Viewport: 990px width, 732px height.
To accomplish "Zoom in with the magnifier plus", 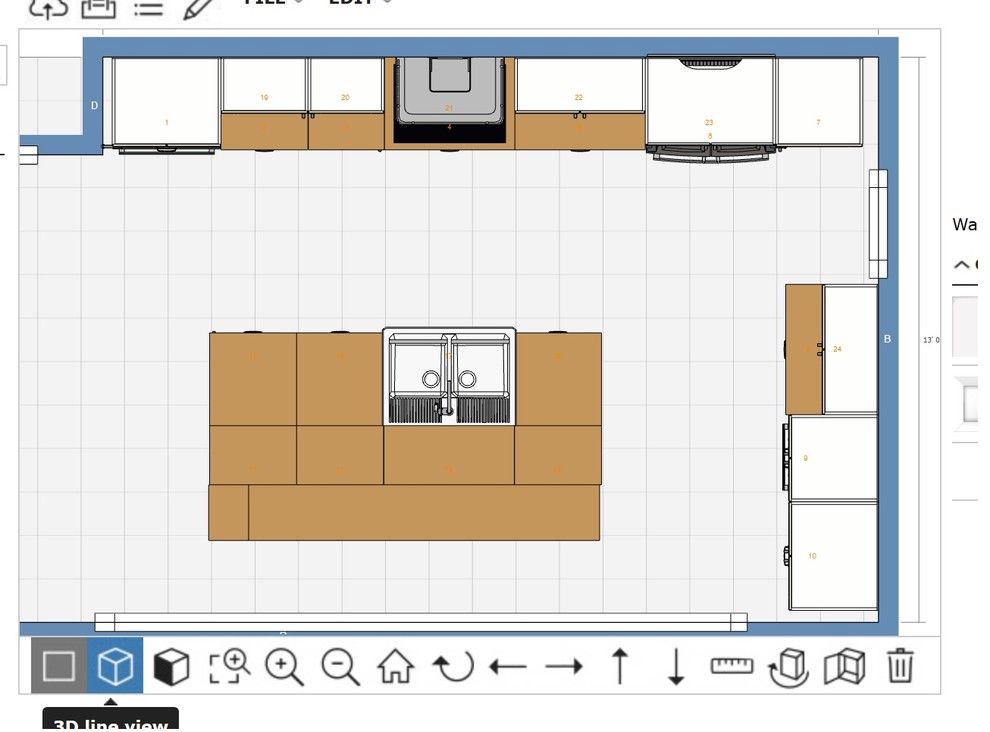I will point(285,667).
